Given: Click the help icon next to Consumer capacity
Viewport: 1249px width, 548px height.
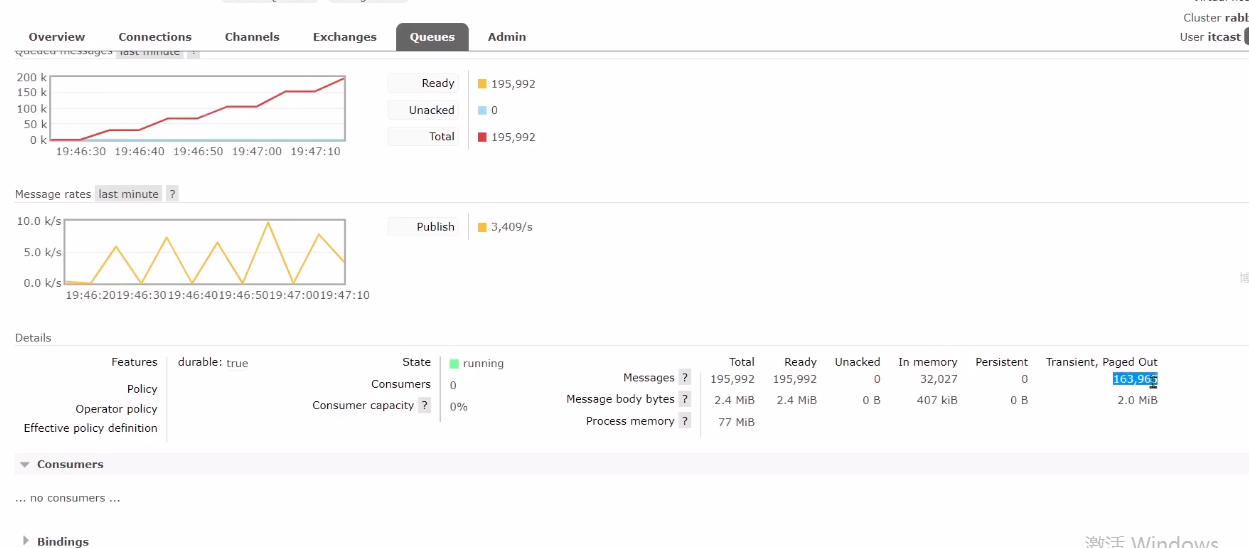Looking at the screenshot, I should point(425,406).
